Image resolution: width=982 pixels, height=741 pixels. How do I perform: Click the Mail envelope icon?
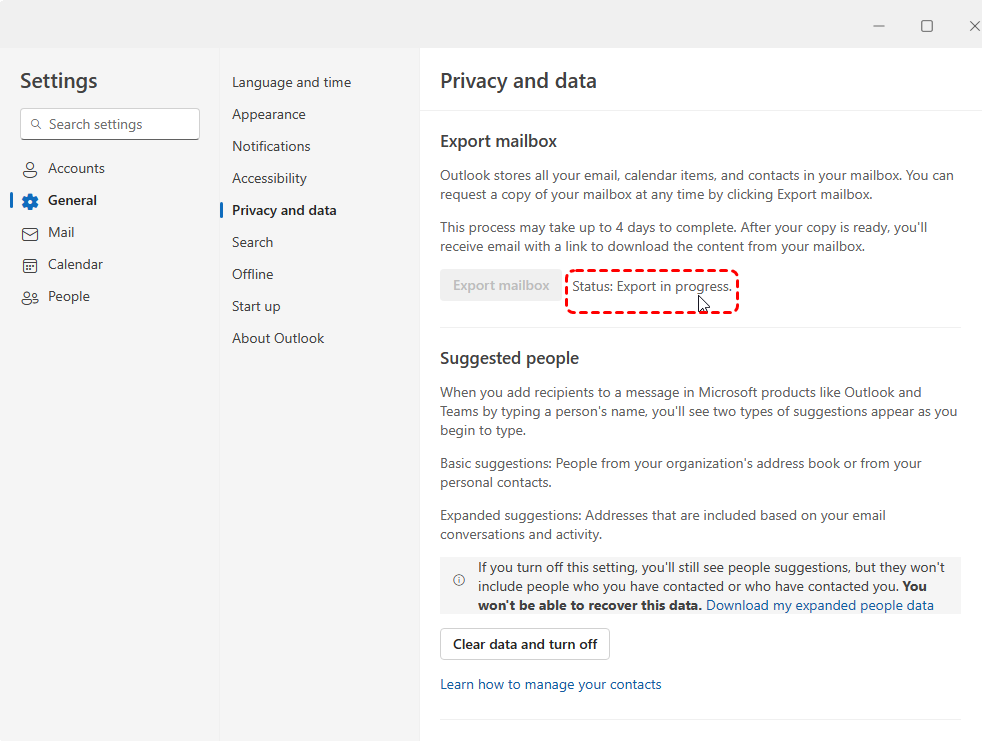point(30,233)
